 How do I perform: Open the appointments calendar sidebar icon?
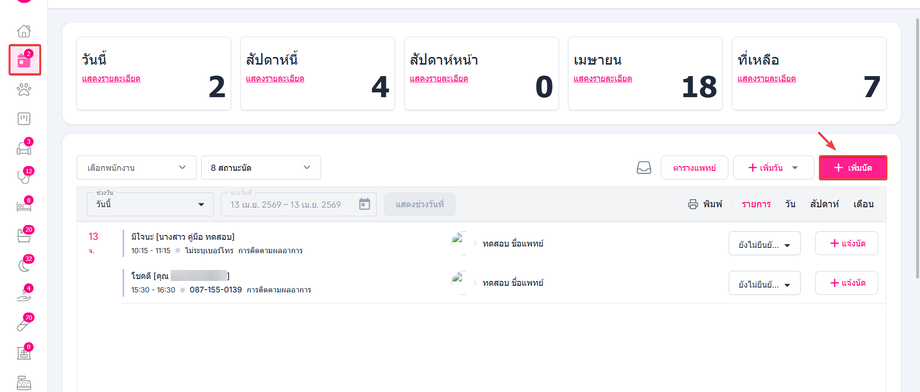point(24,60)
